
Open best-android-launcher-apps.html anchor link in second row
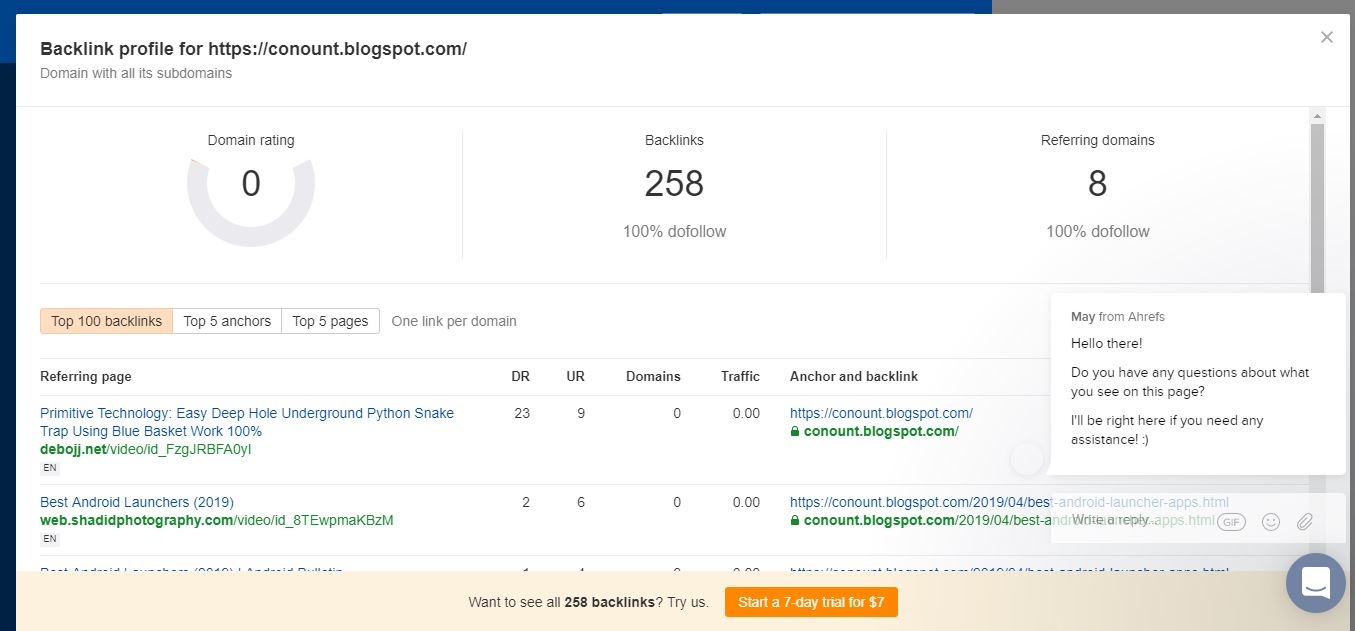1009,502
